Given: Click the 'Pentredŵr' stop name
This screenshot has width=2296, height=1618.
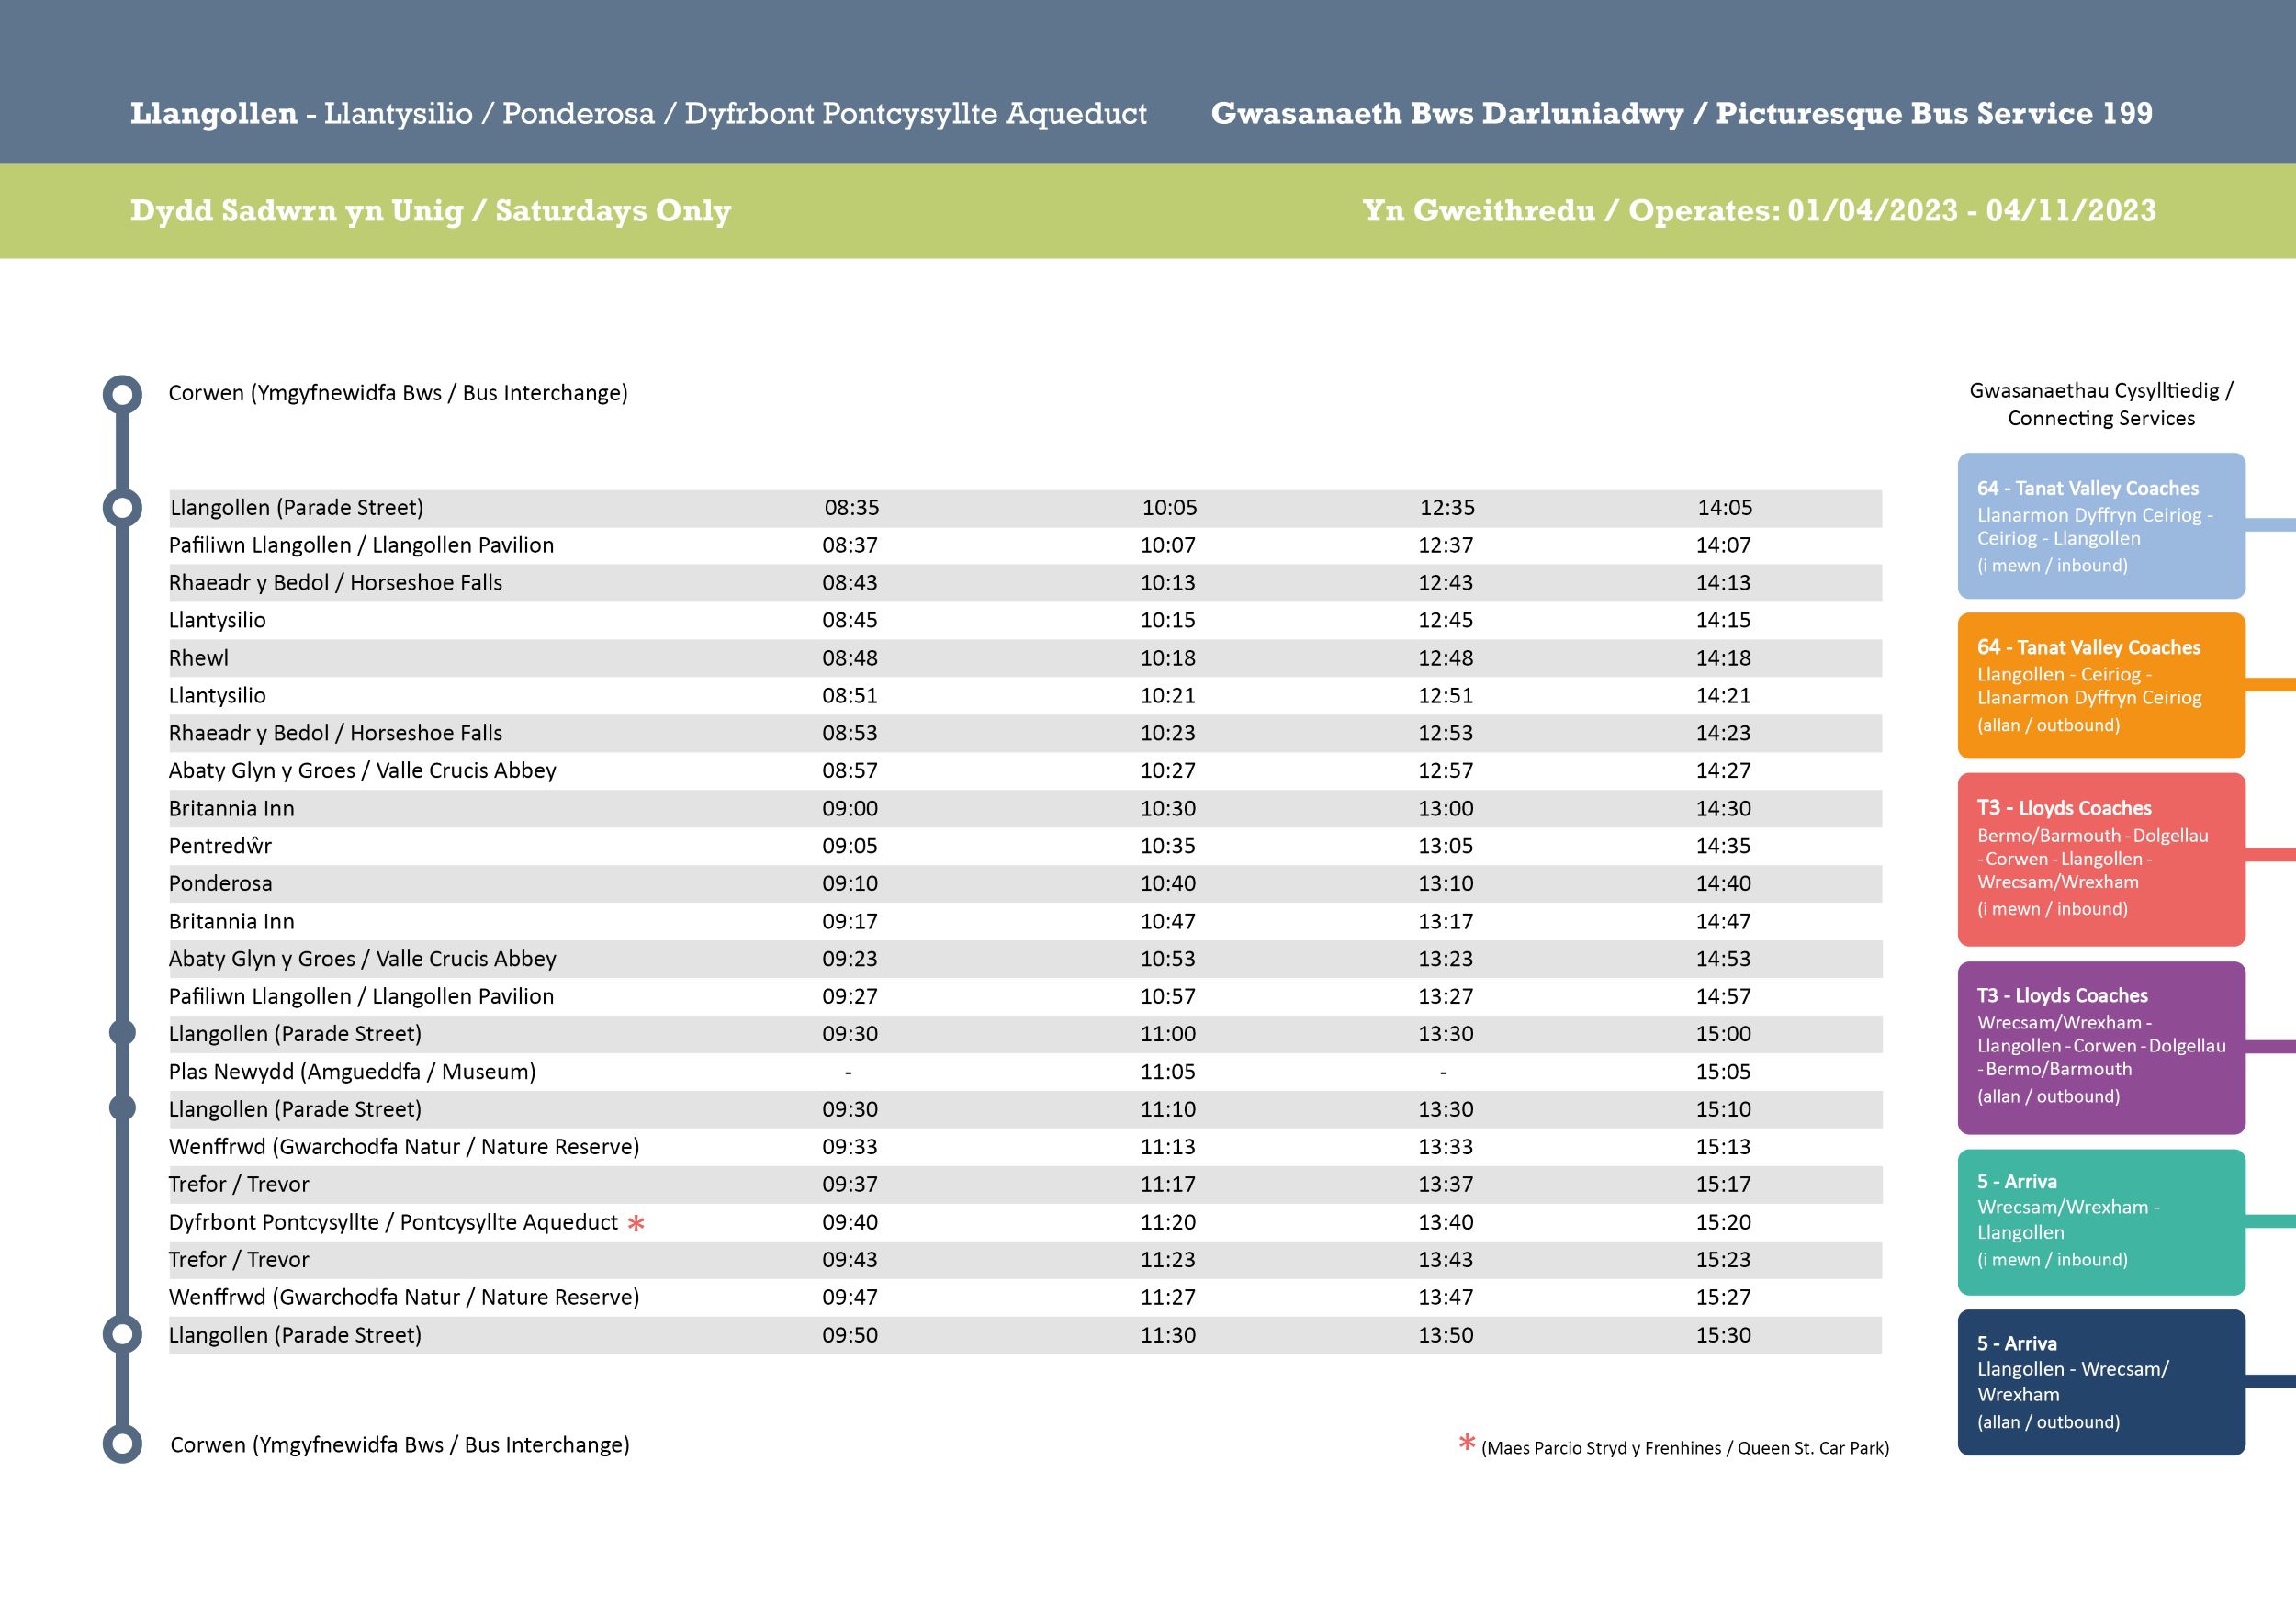Looking at the screenshot, I should [220, 846].
